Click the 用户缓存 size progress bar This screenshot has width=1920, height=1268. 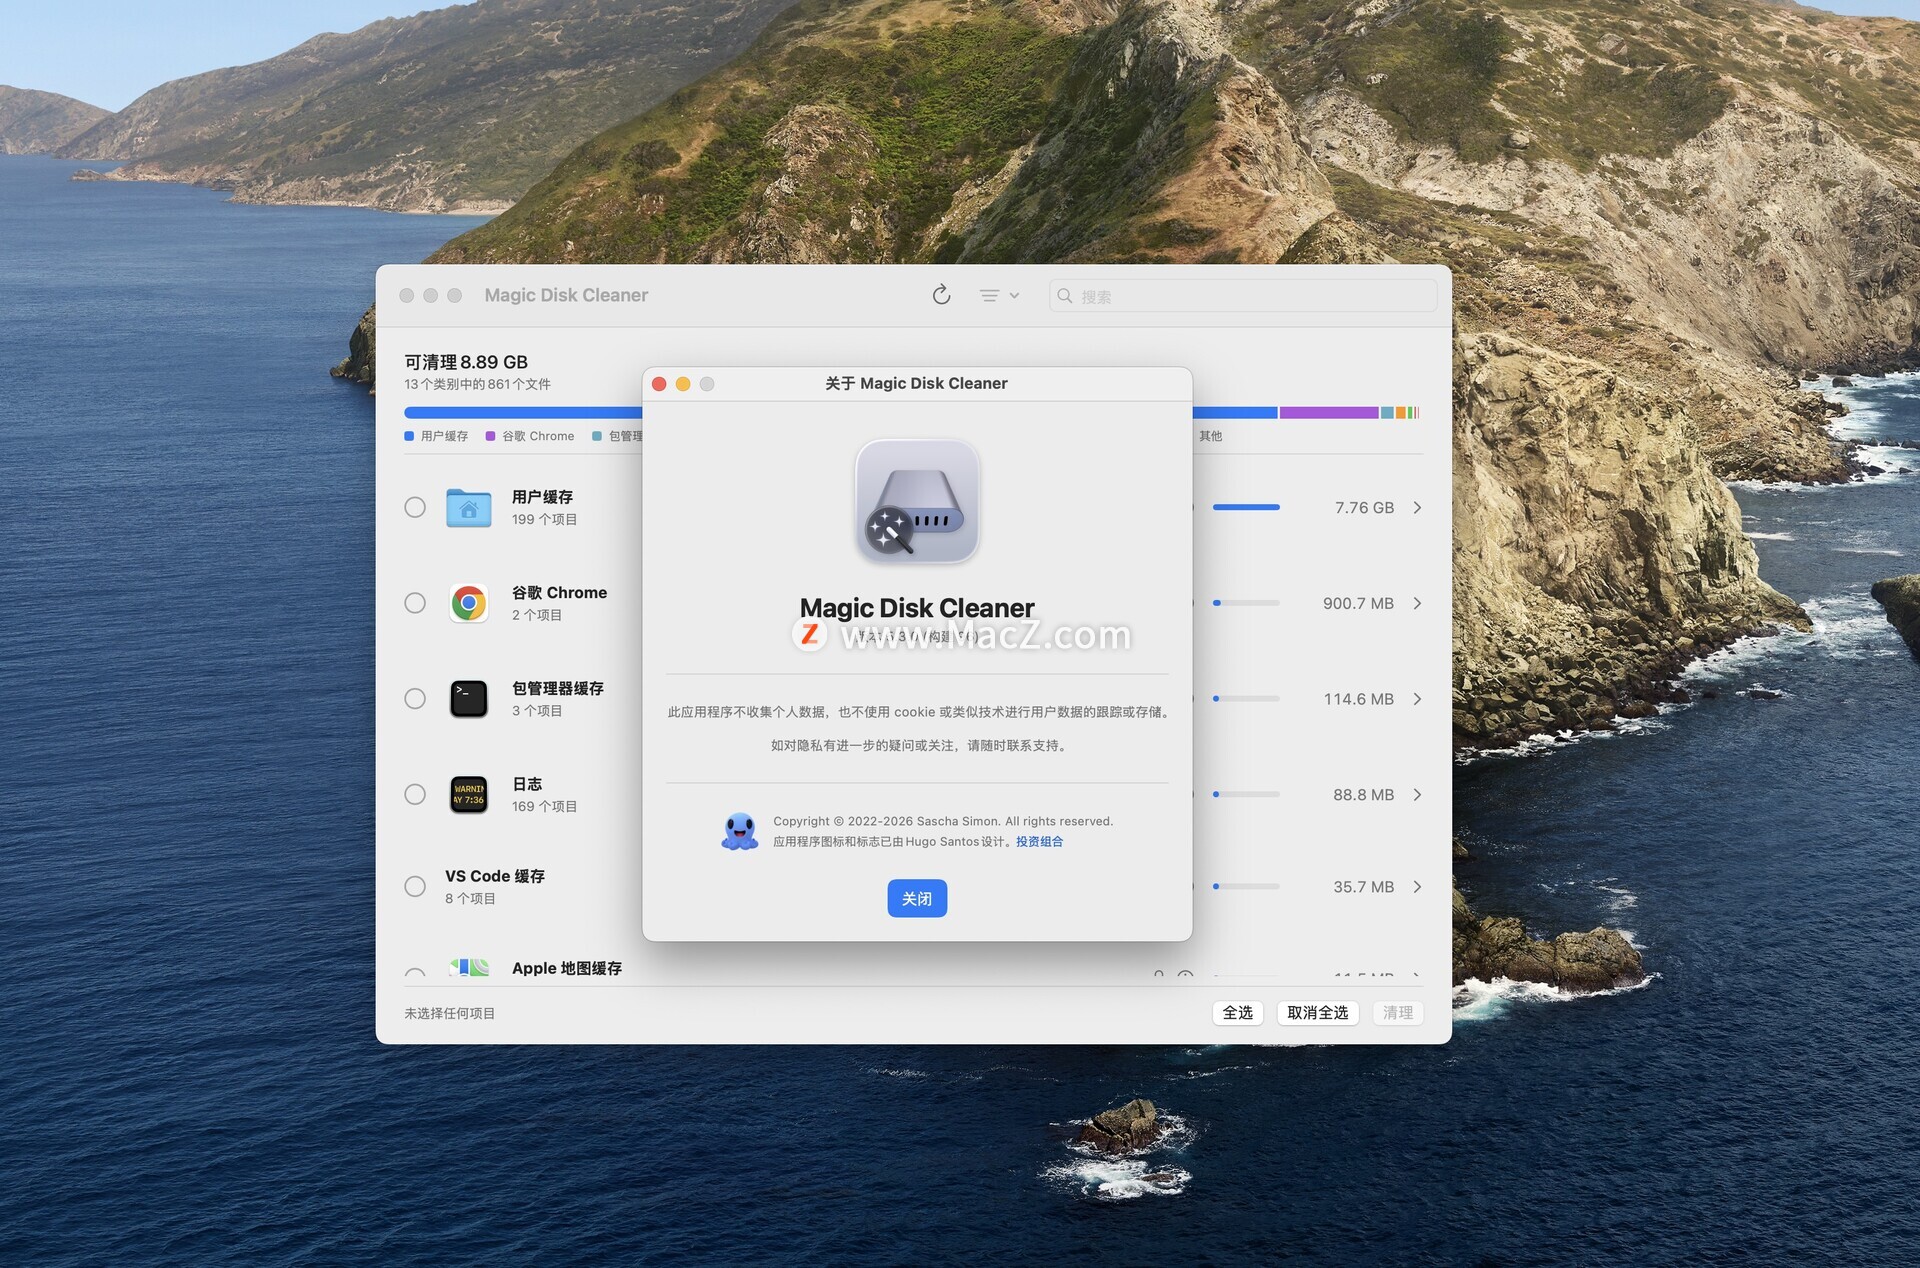pyautogui.click(x=1246, y=508)
